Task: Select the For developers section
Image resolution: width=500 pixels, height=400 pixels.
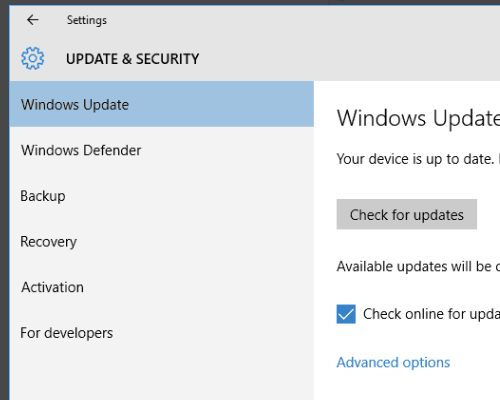Action: point(162,333)
